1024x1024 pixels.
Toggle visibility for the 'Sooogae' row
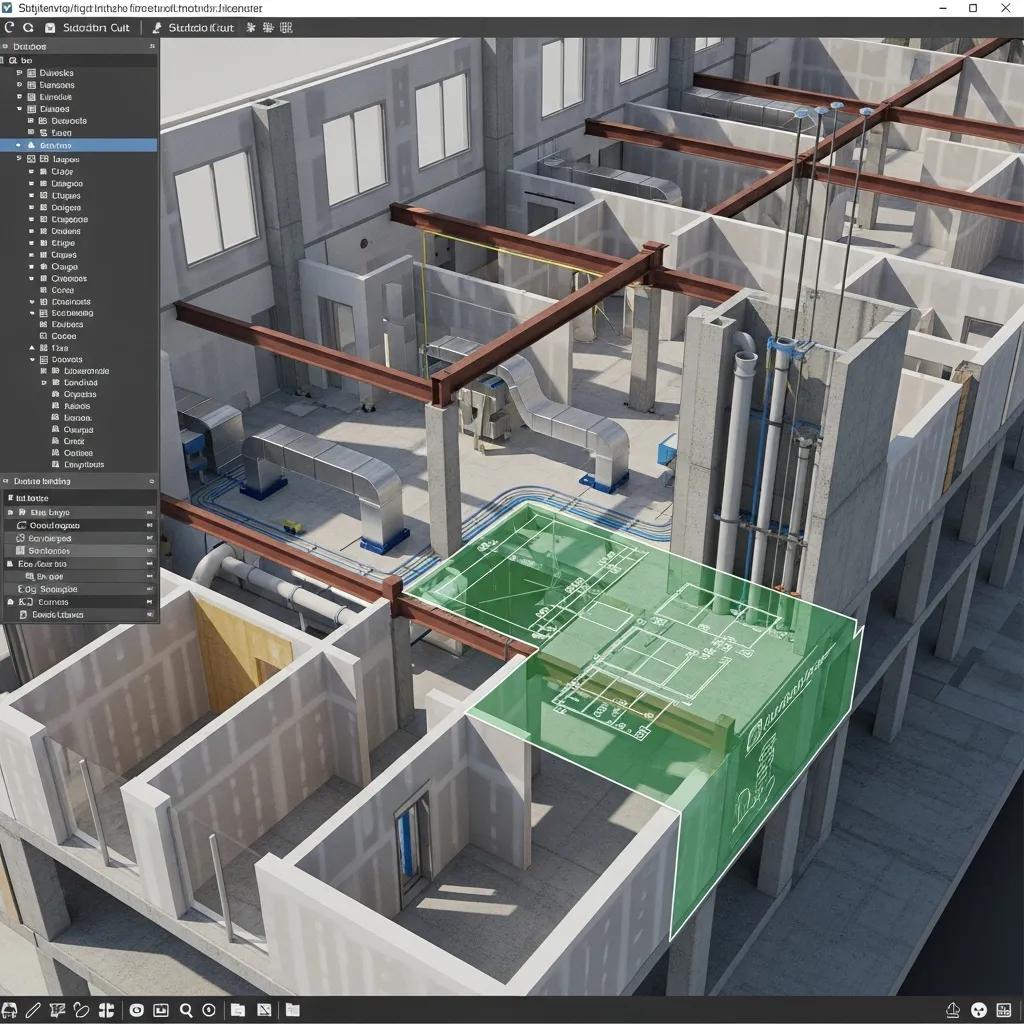(150, 589)
